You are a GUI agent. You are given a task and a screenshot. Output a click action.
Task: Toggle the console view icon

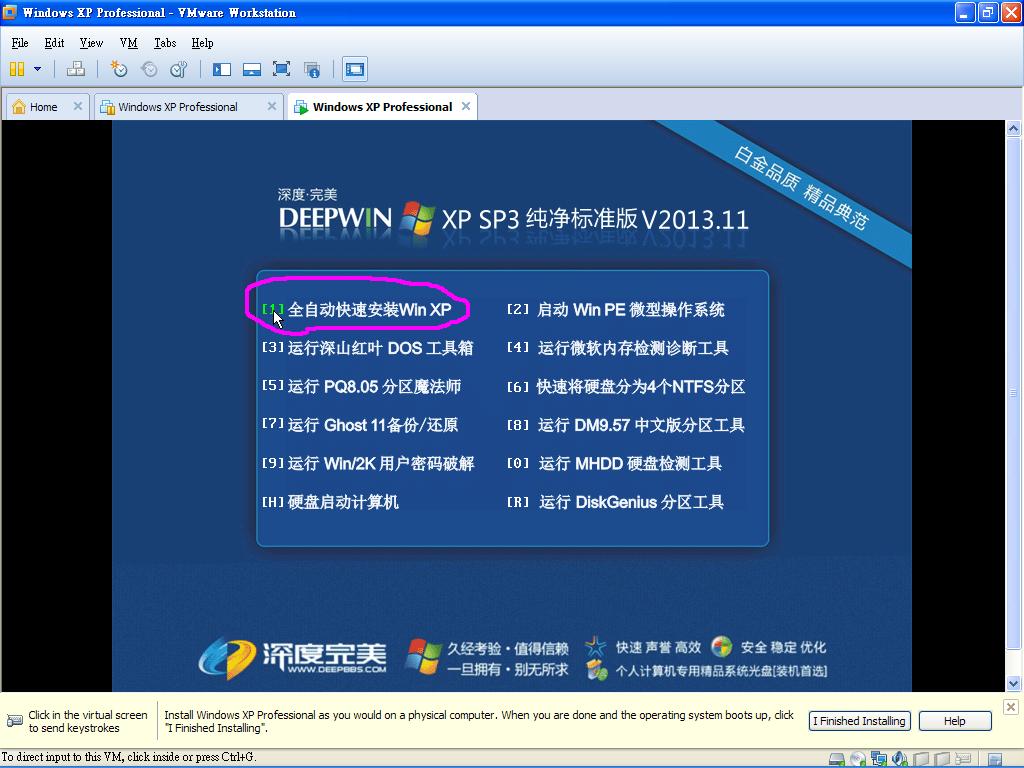355,69
